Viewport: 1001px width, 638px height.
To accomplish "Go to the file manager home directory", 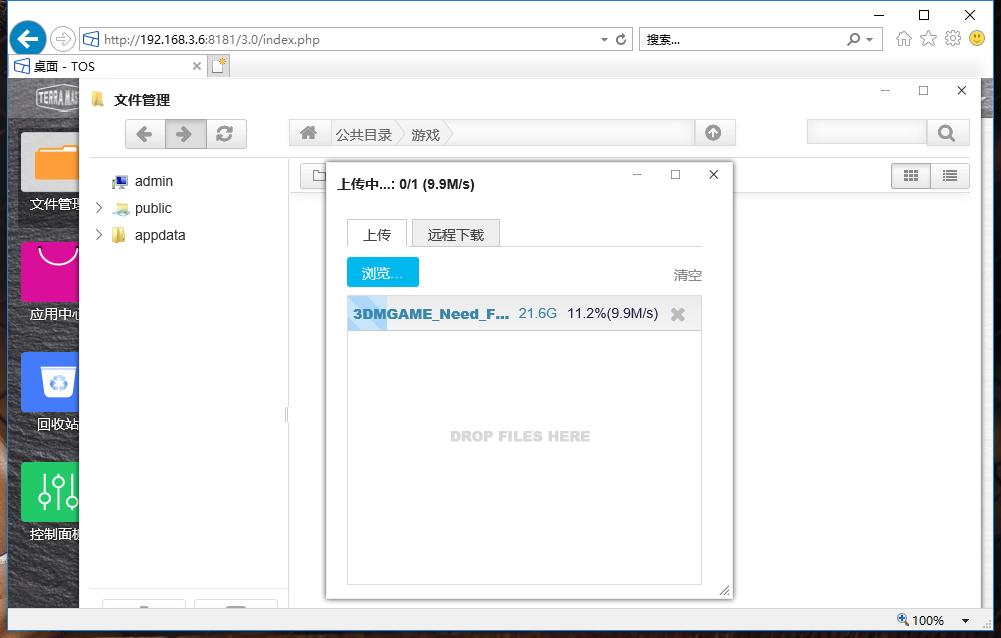I will click(x=308, y=133).
